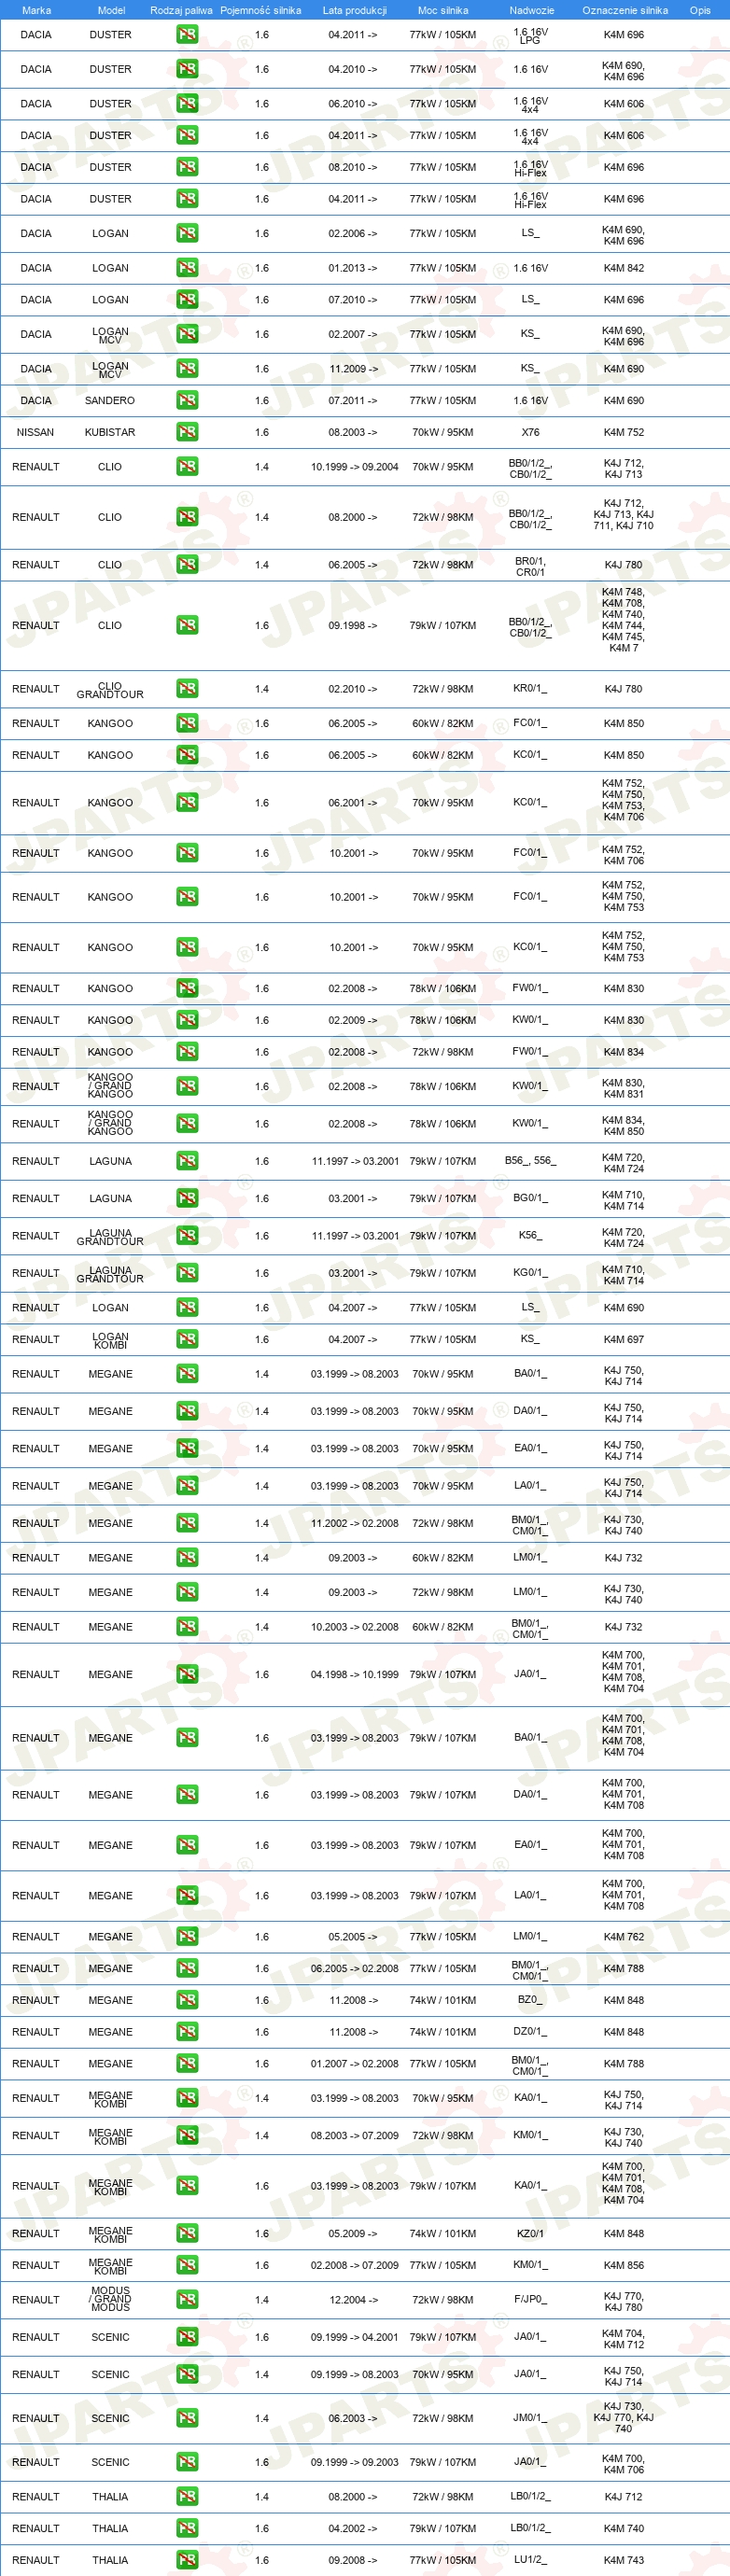Viewport: 730px width, 2576px height.
Task: Click the Pojemność silnika column header
Action: [261, 10]
